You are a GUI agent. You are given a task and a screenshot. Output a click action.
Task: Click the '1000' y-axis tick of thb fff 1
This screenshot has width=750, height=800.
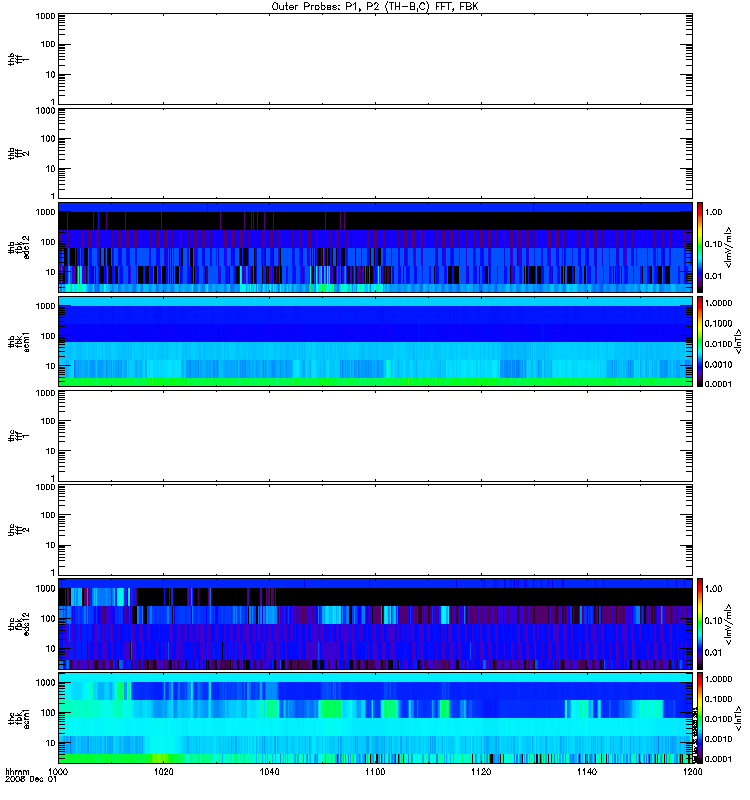(x=45, y=16)
